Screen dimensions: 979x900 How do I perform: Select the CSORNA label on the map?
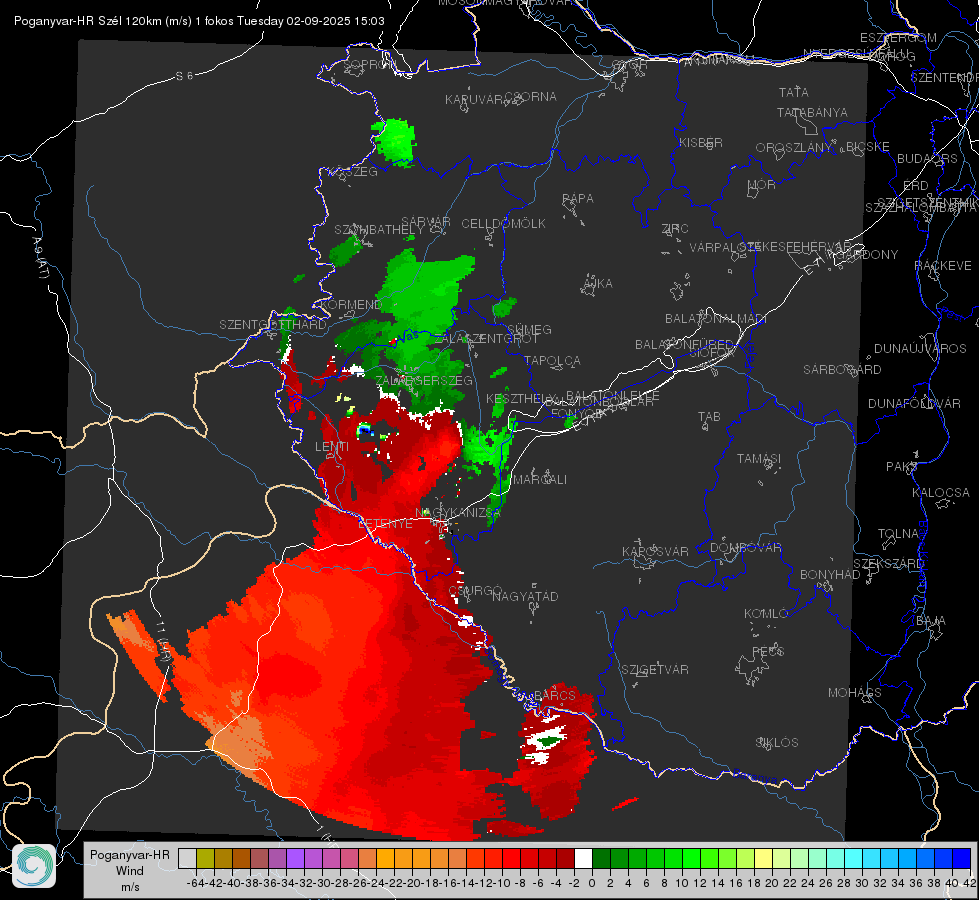tap(531, 97)
